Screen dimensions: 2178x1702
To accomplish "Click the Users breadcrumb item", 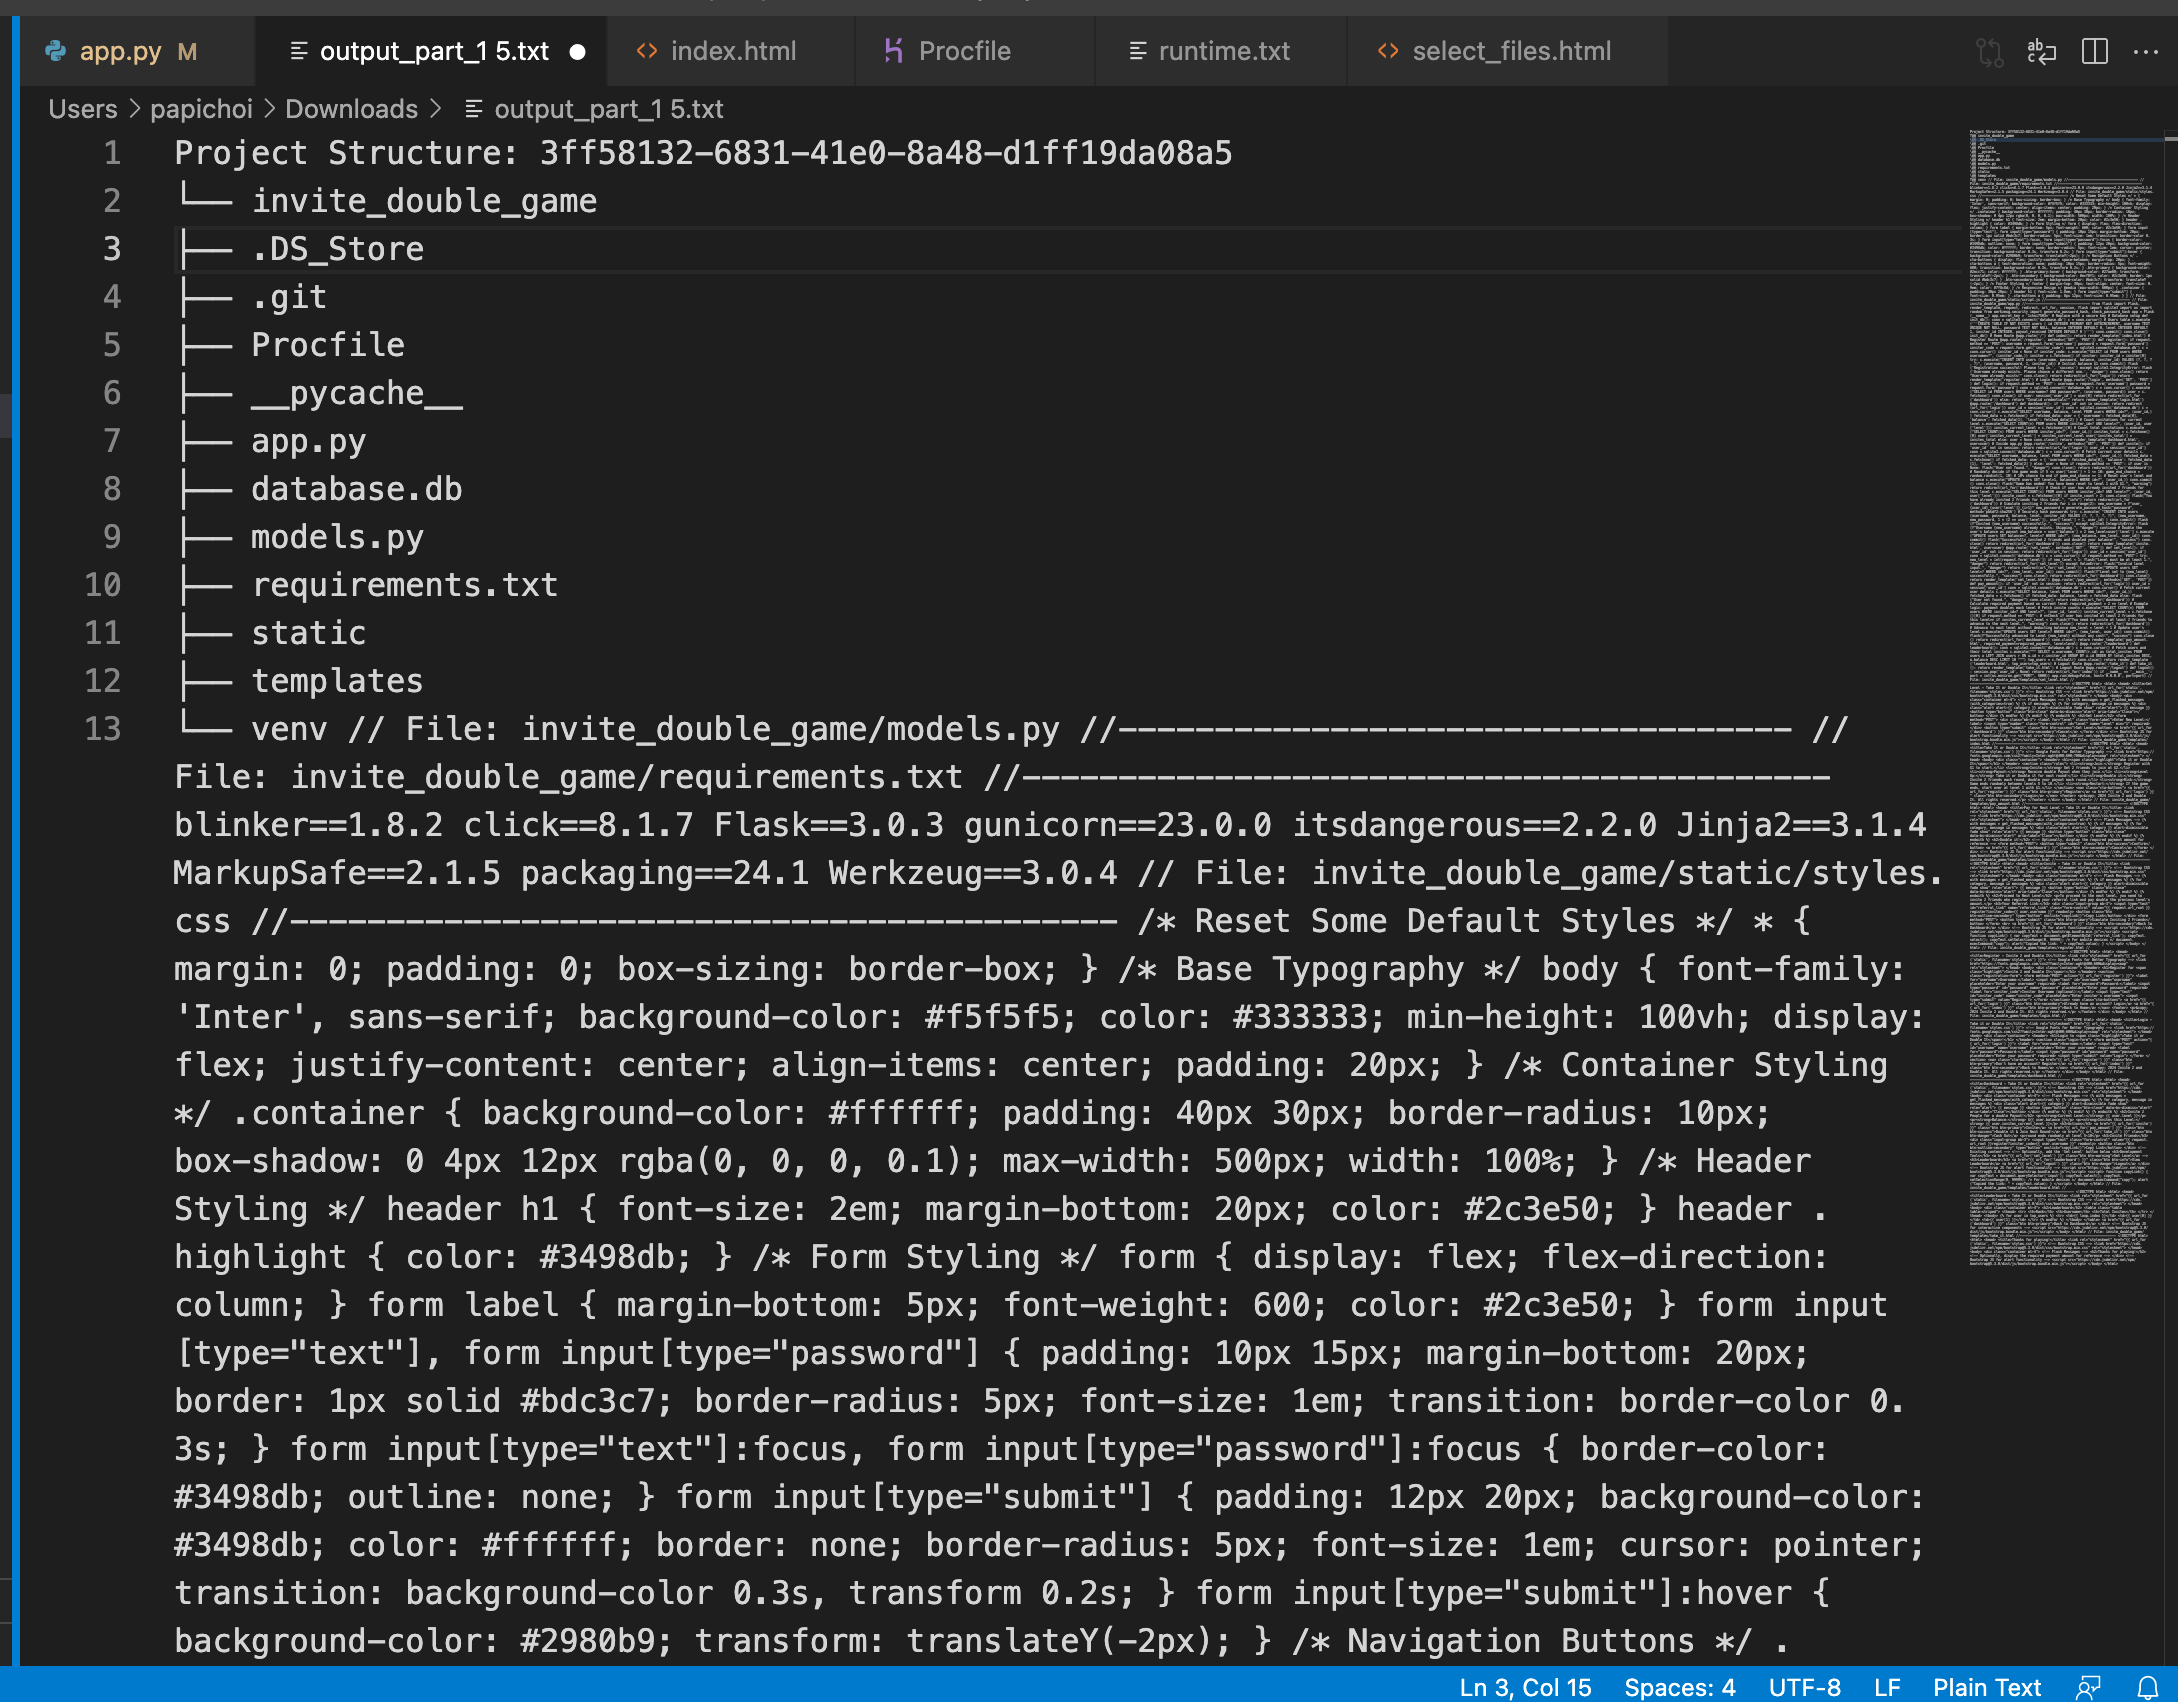I will click(x=83, y=109).
